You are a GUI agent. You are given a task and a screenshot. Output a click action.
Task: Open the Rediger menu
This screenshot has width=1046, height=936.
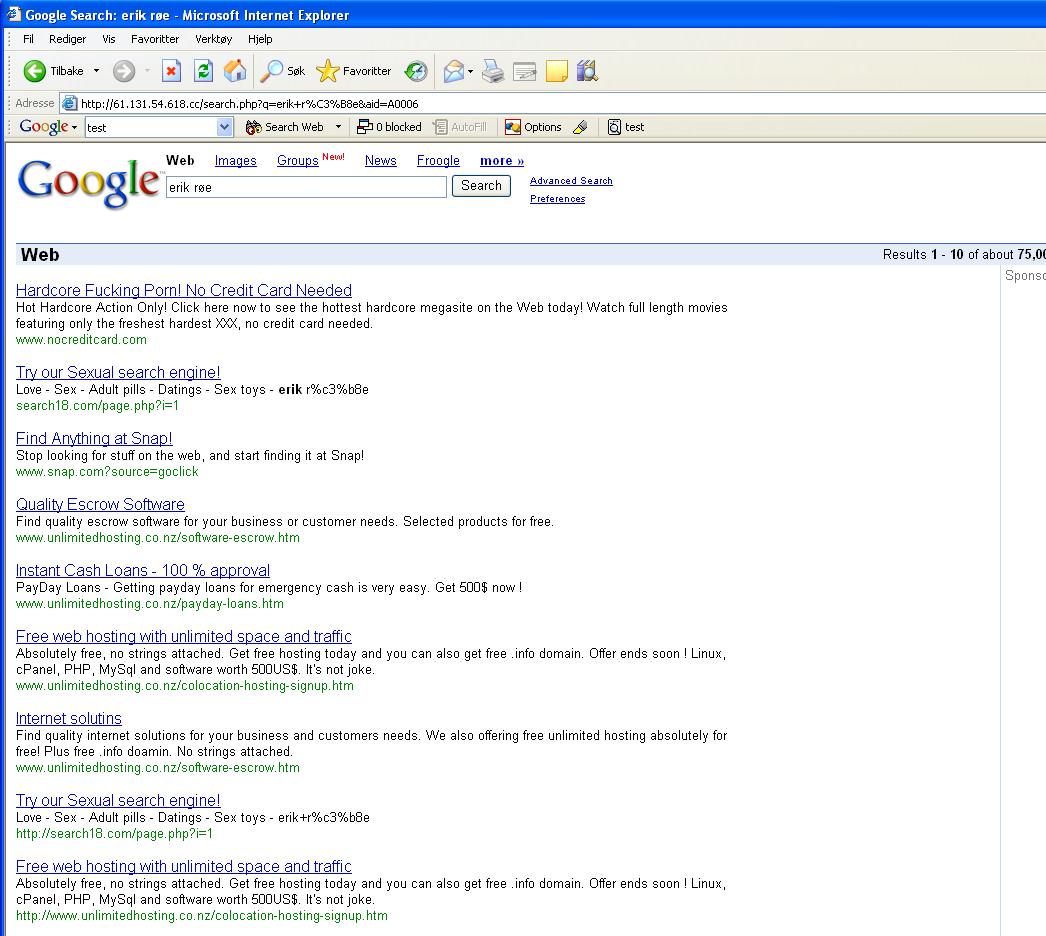67,39
